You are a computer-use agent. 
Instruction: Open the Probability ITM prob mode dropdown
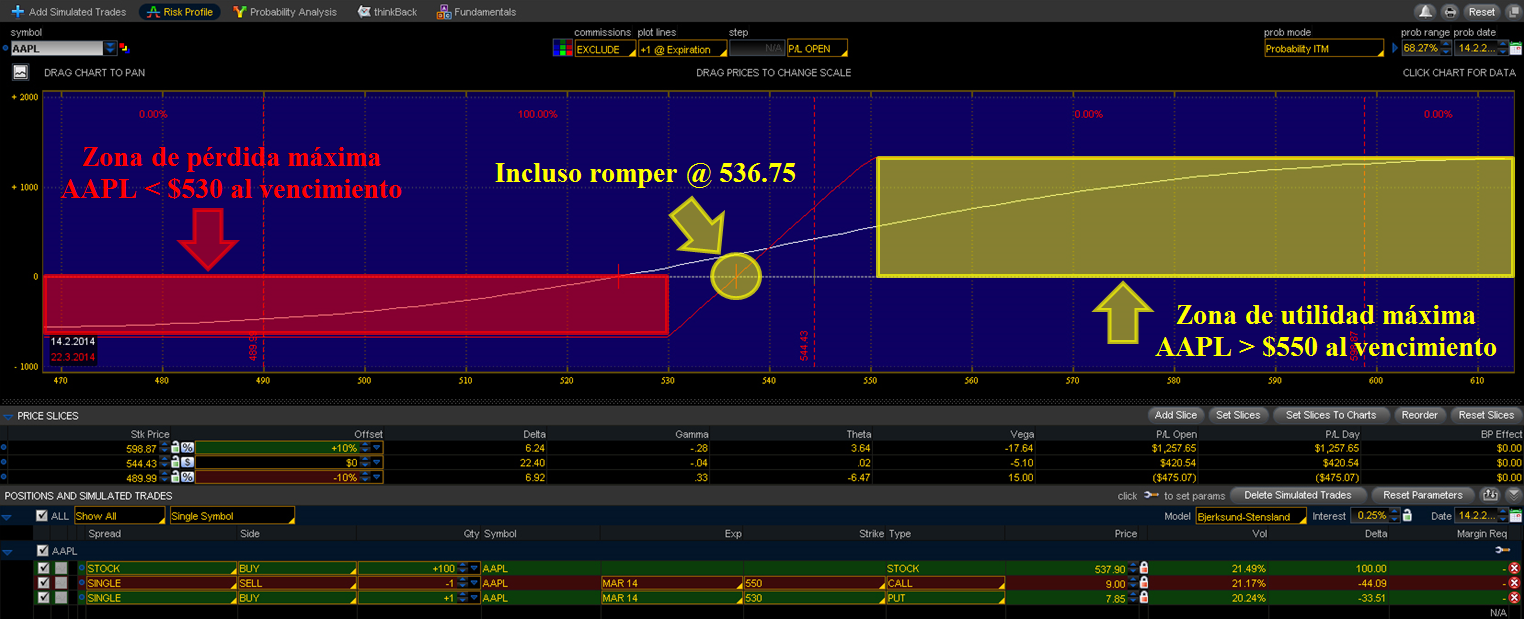[x=1324, y=48]
